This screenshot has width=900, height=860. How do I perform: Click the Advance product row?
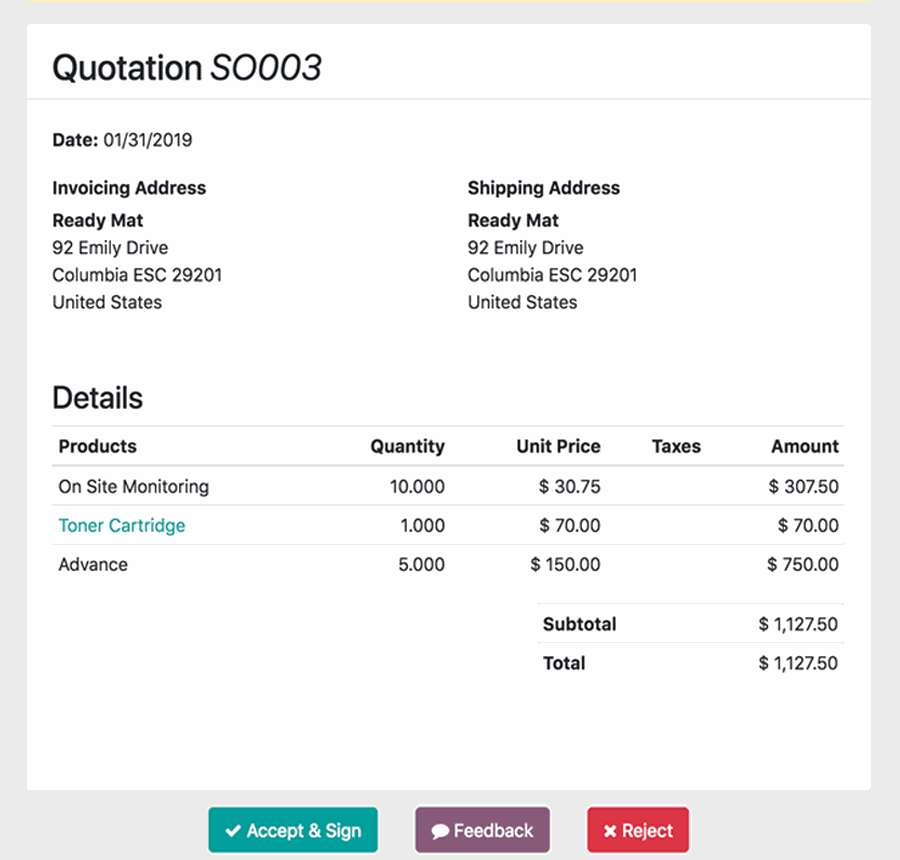[x=92, y=564]
